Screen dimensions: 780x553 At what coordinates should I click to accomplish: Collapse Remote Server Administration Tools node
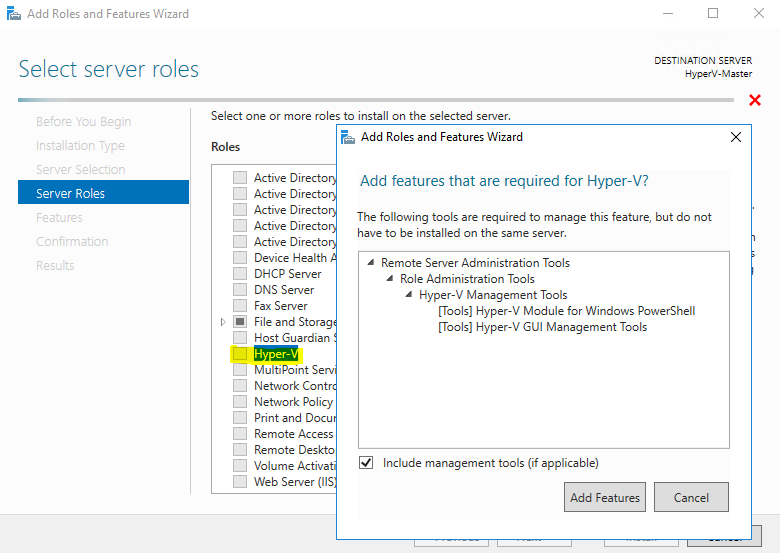click(371, 262)
